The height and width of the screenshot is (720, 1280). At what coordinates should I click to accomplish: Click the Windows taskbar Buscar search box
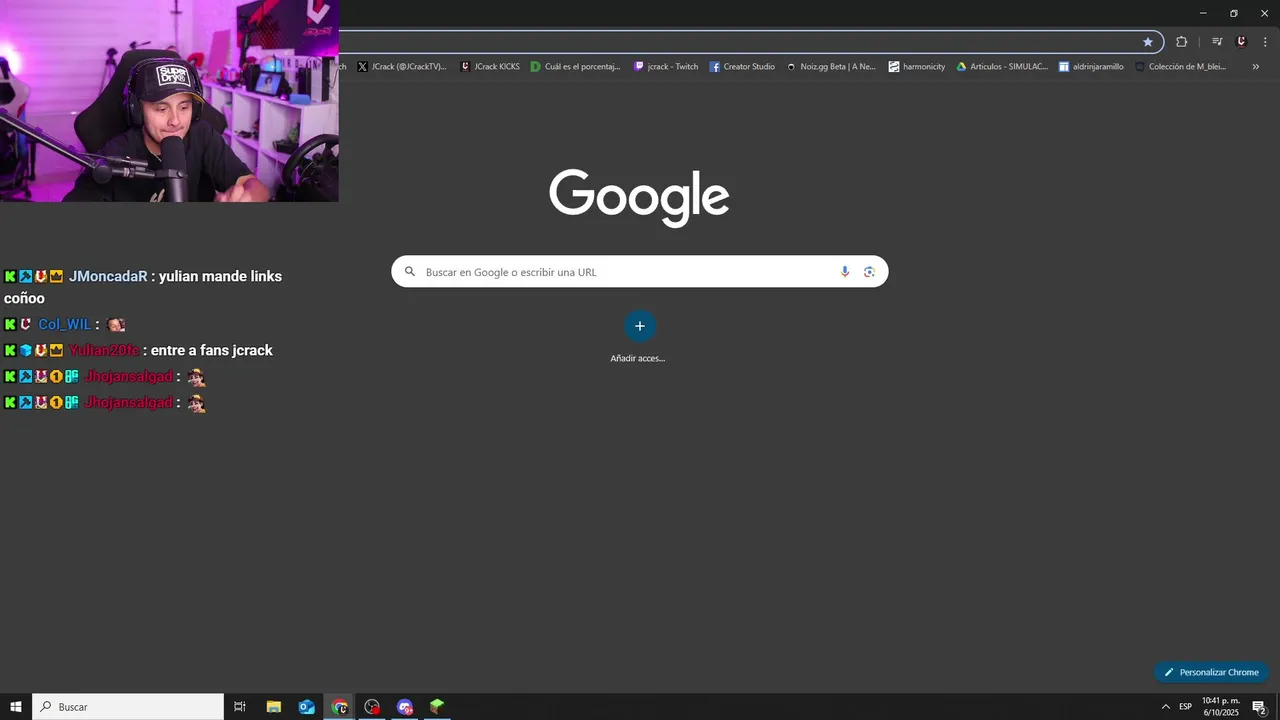(128, 707)
